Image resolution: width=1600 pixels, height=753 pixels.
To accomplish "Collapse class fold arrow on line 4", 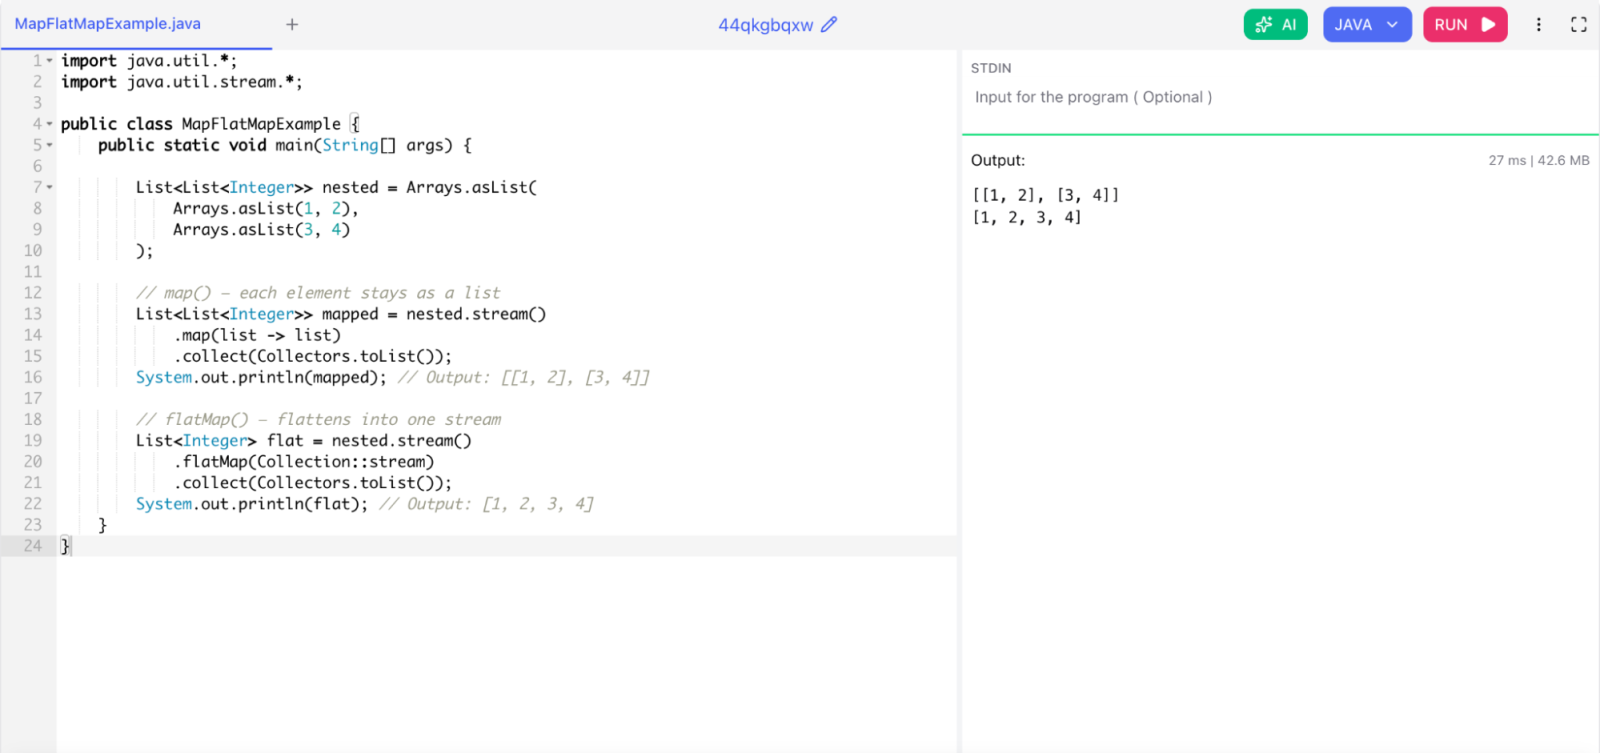I will (49, 124).
